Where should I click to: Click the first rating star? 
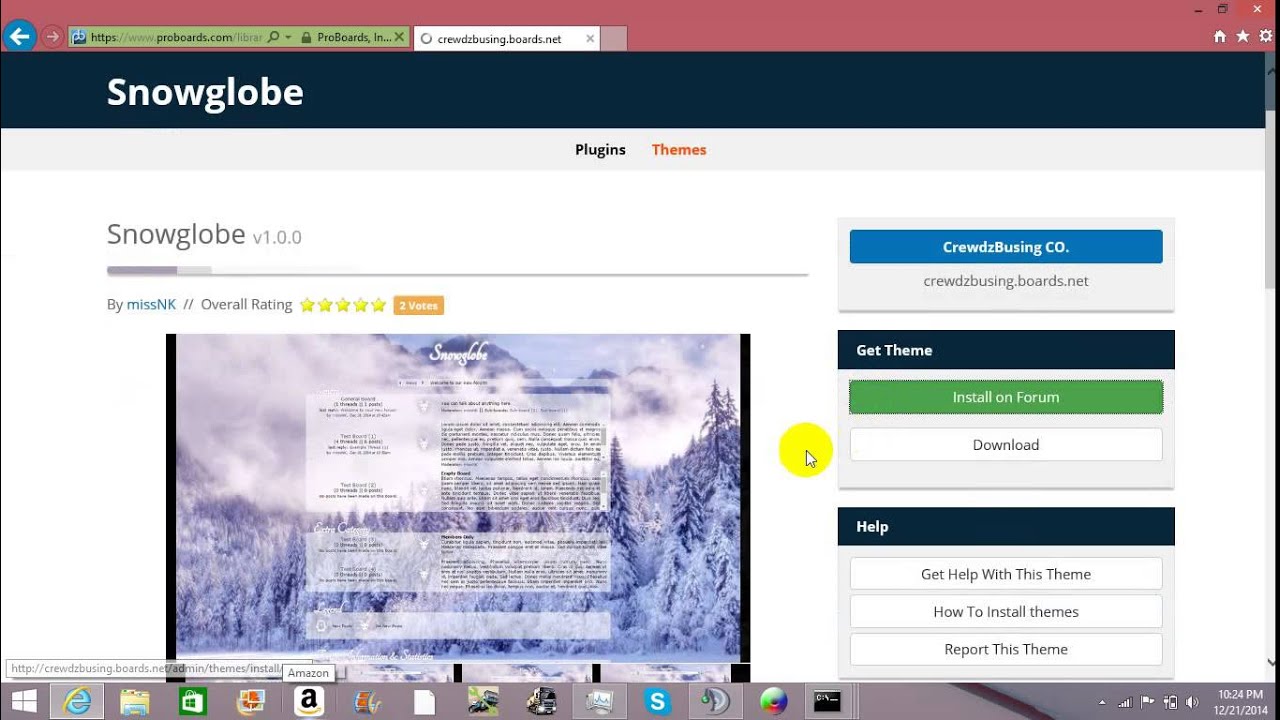307,306
